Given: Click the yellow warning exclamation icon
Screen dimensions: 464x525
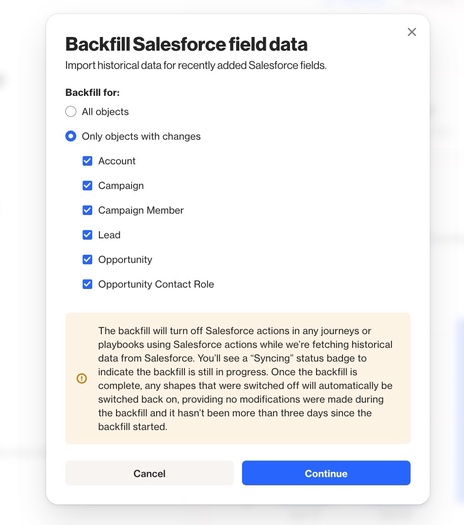Looking at the screenshot, I should (x=82, y=378).
